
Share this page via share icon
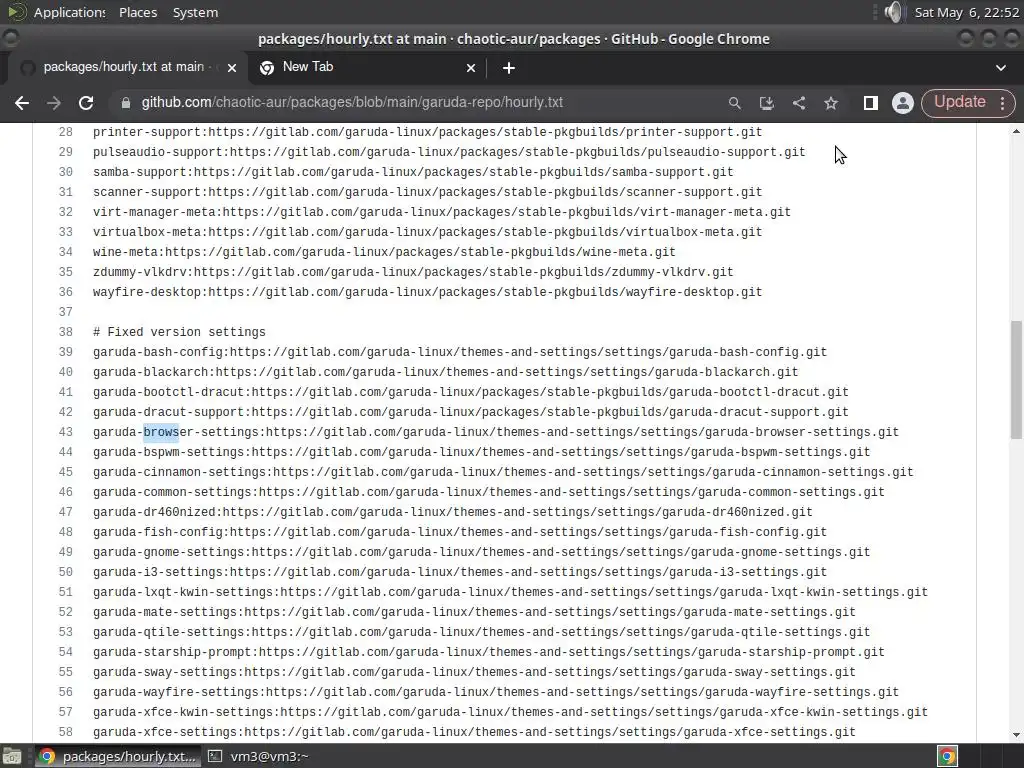pyautogui.click(x=799, y=103)
